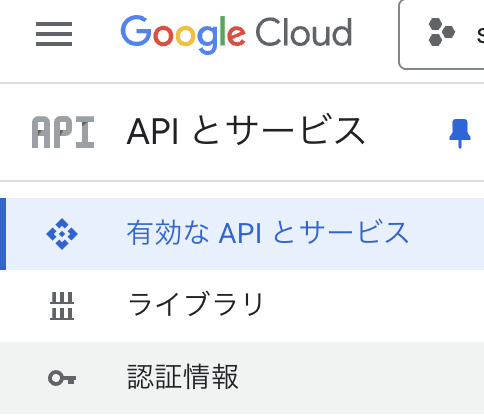Open the 認証情報 credentials page
Viewport: 484px width, 416px height.
pyautogui.click(x=242, y=378)
